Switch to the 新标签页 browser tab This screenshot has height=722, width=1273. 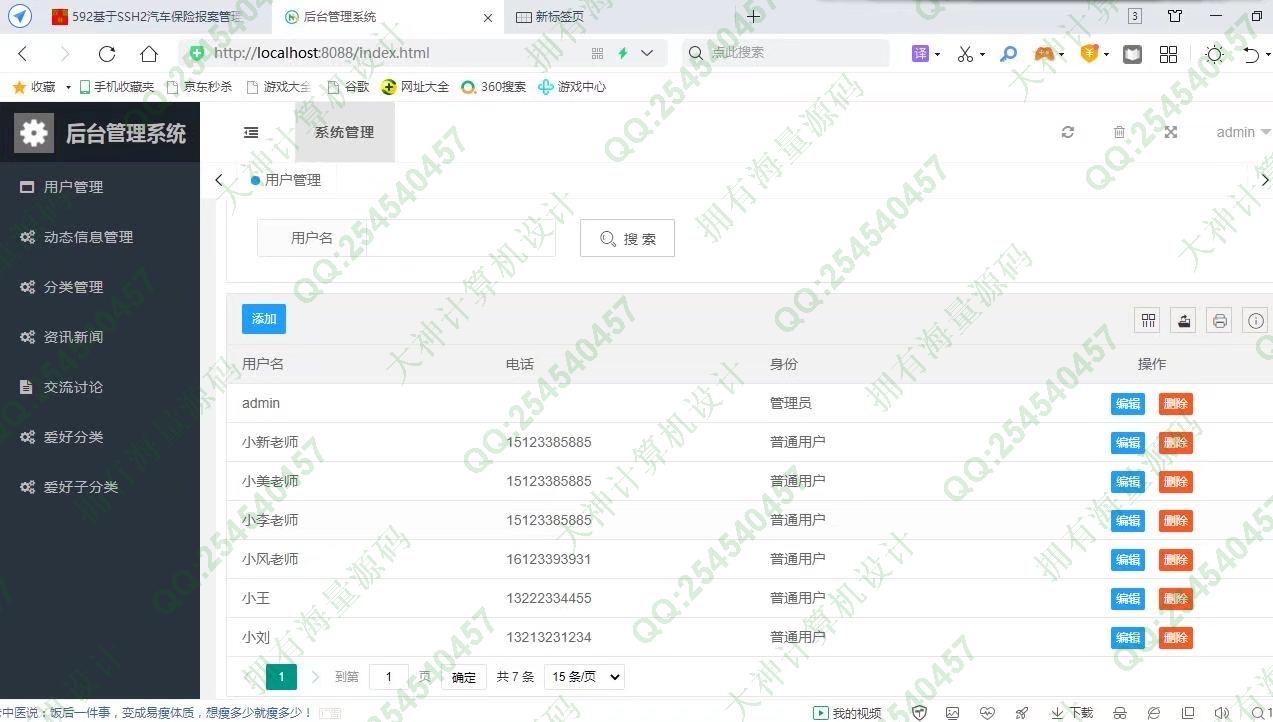pos(560,17)
